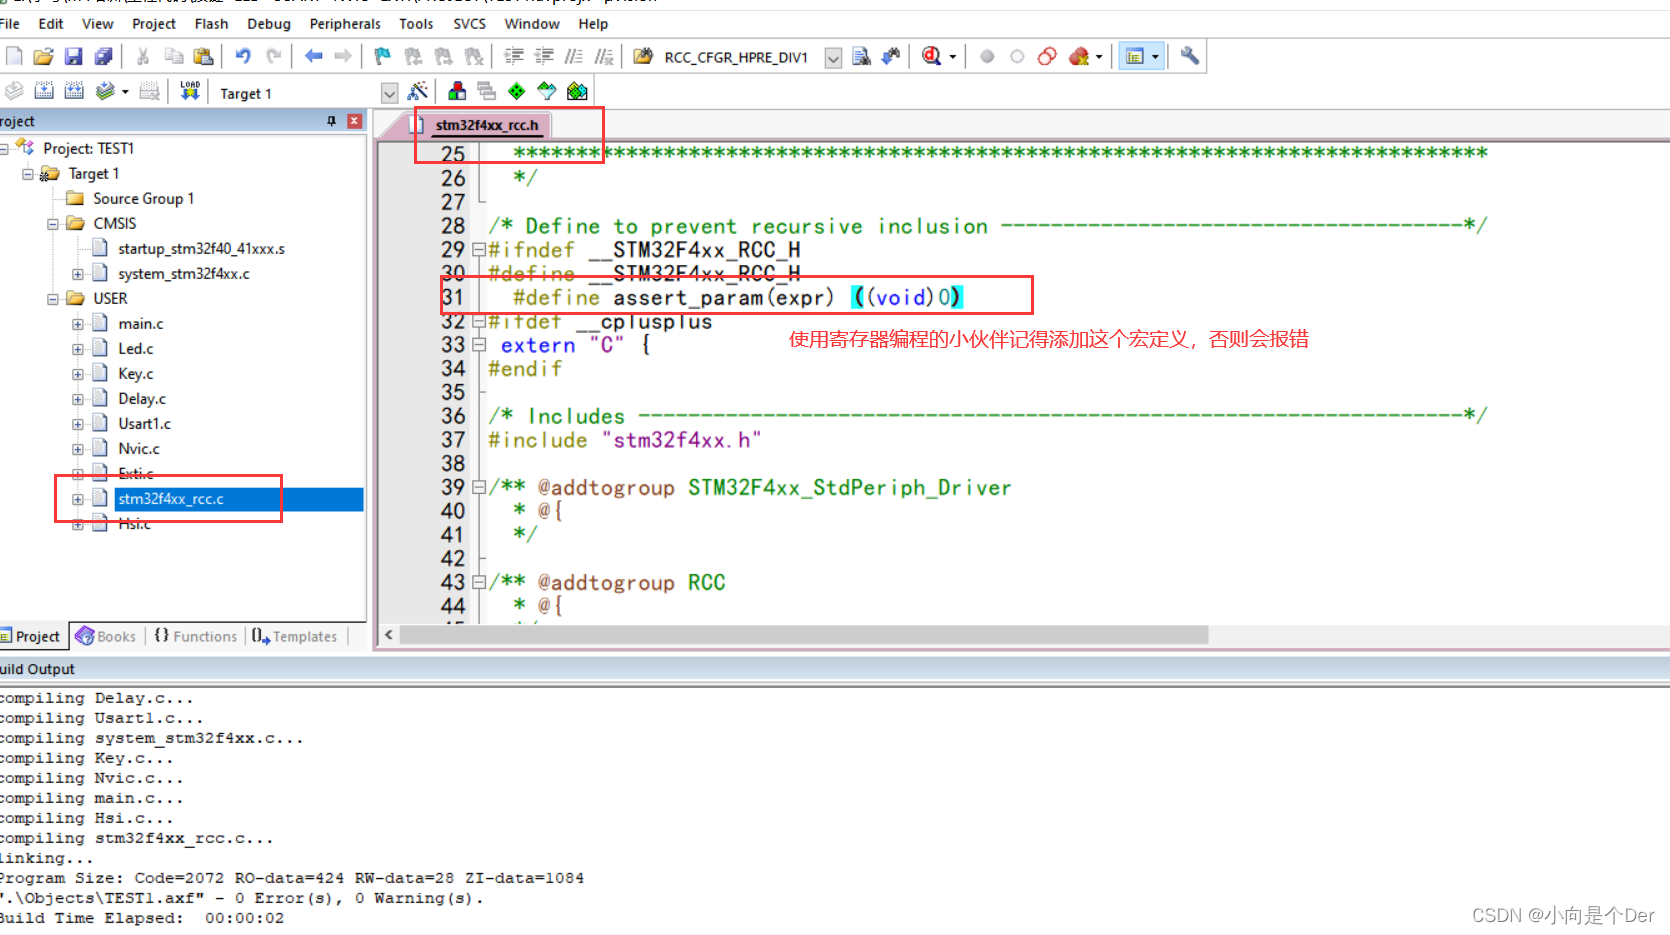Collapse code fold at line 29
This screenshot has width=1670, height=935.
[x=479, y=250]
